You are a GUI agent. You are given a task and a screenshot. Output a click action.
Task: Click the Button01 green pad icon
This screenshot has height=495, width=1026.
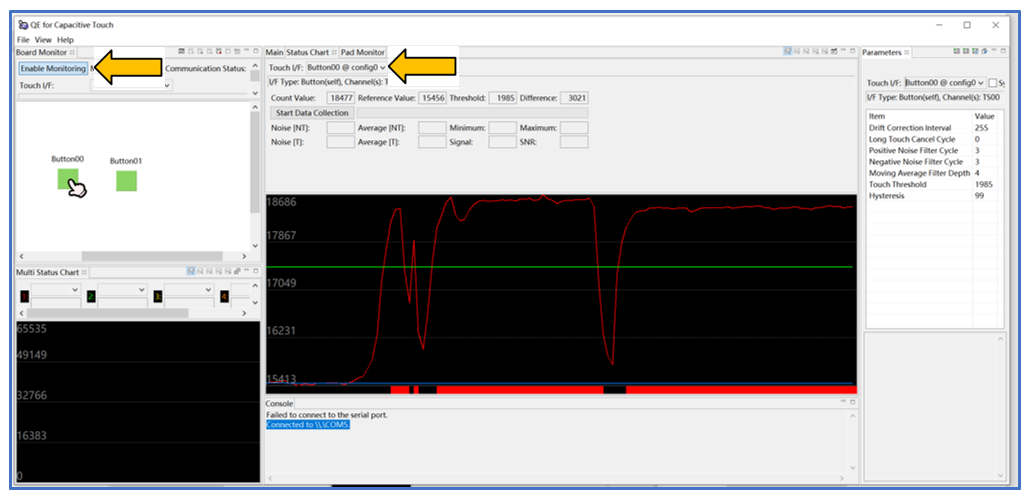(126, 181)
